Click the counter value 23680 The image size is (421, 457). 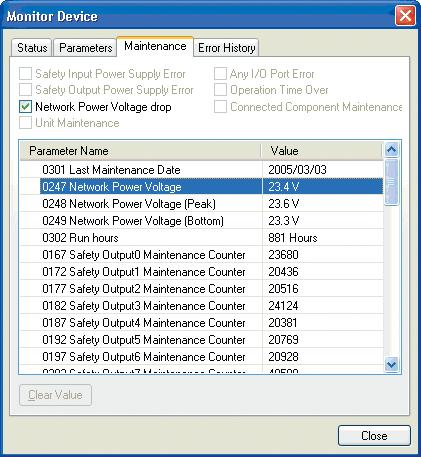[283, 255]
